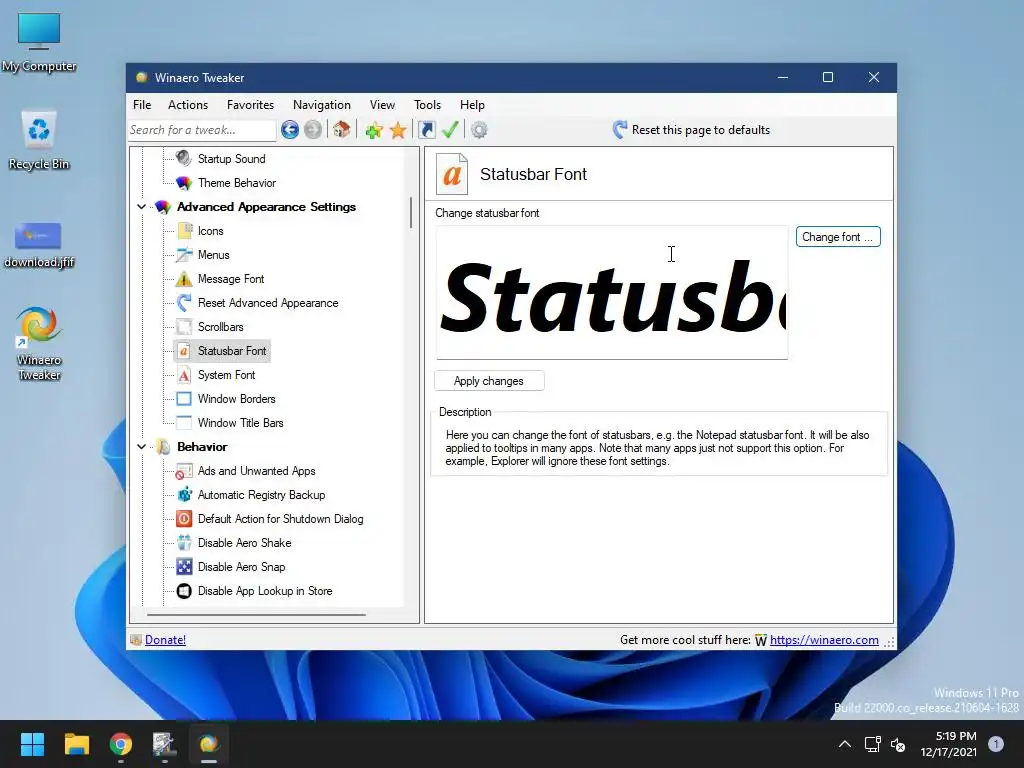Click the green checkmark toolbar icon
Screen dimensions: 1024x768
pyautogui.click(x=450, y=129)
